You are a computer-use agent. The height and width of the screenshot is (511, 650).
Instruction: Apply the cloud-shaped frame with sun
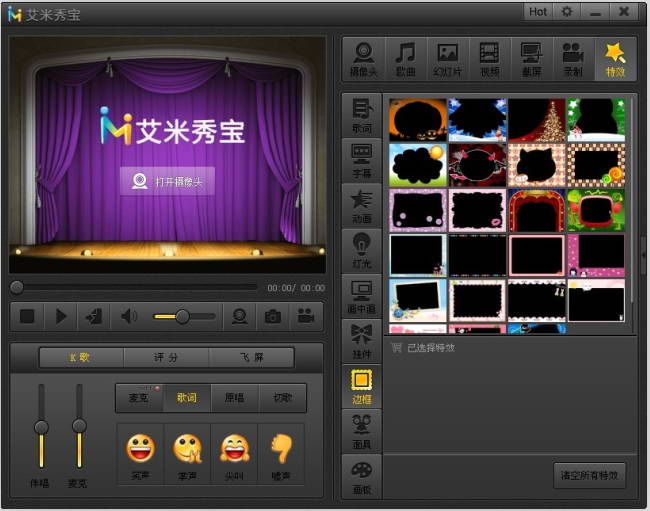click(x=418, y=165)
